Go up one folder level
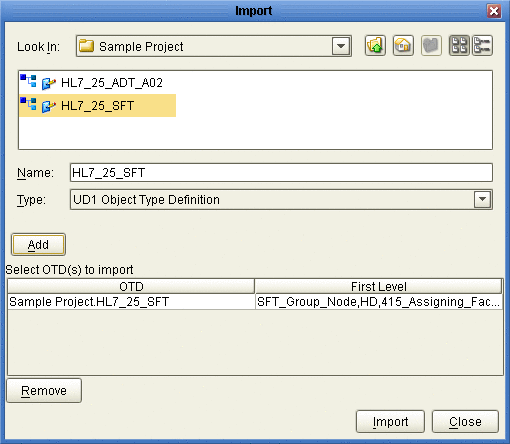This screenshot has height=444, width=510. click(375, 45)
